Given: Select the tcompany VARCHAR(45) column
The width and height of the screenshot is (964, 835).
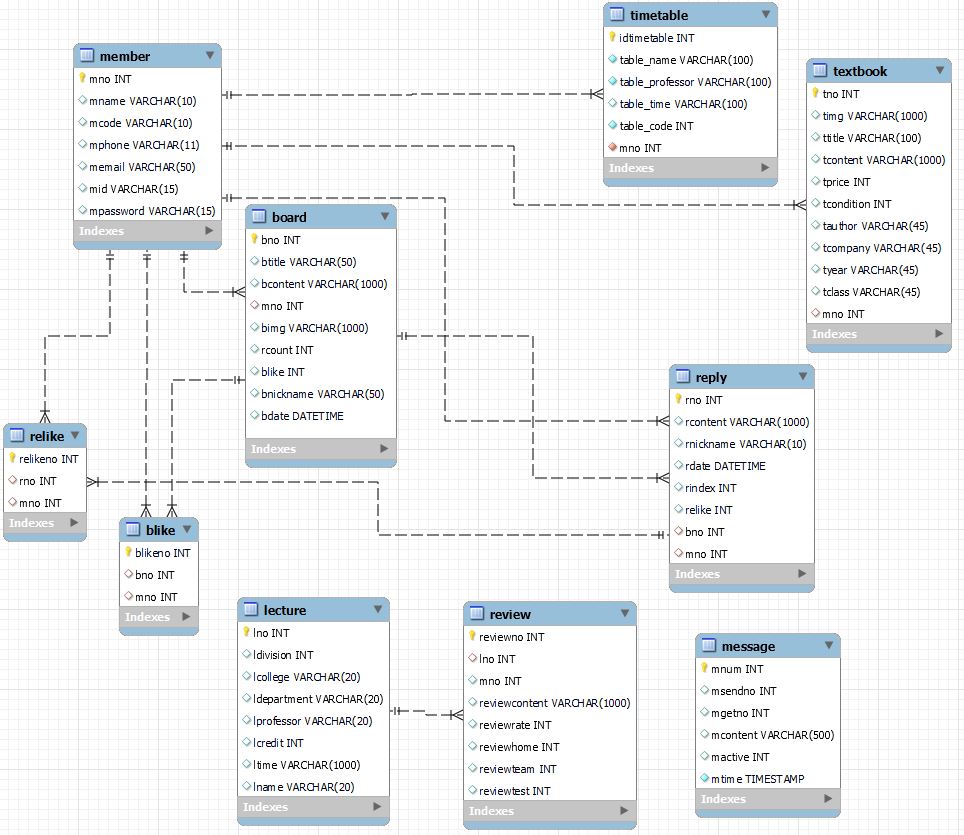Looking at the screenshot, I should click(879, 248).
